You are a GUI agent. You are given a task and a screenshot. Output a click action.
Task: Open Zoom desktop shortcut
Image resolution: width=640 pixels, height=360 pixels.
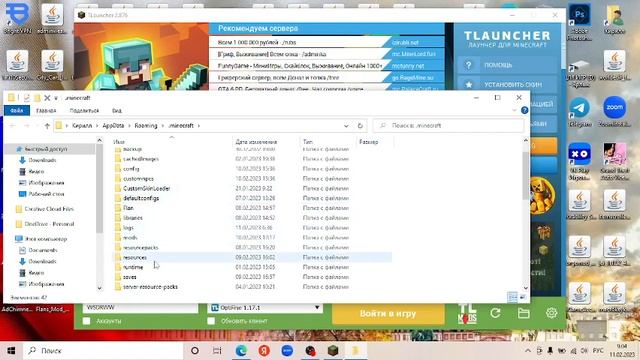coord(614,112)
